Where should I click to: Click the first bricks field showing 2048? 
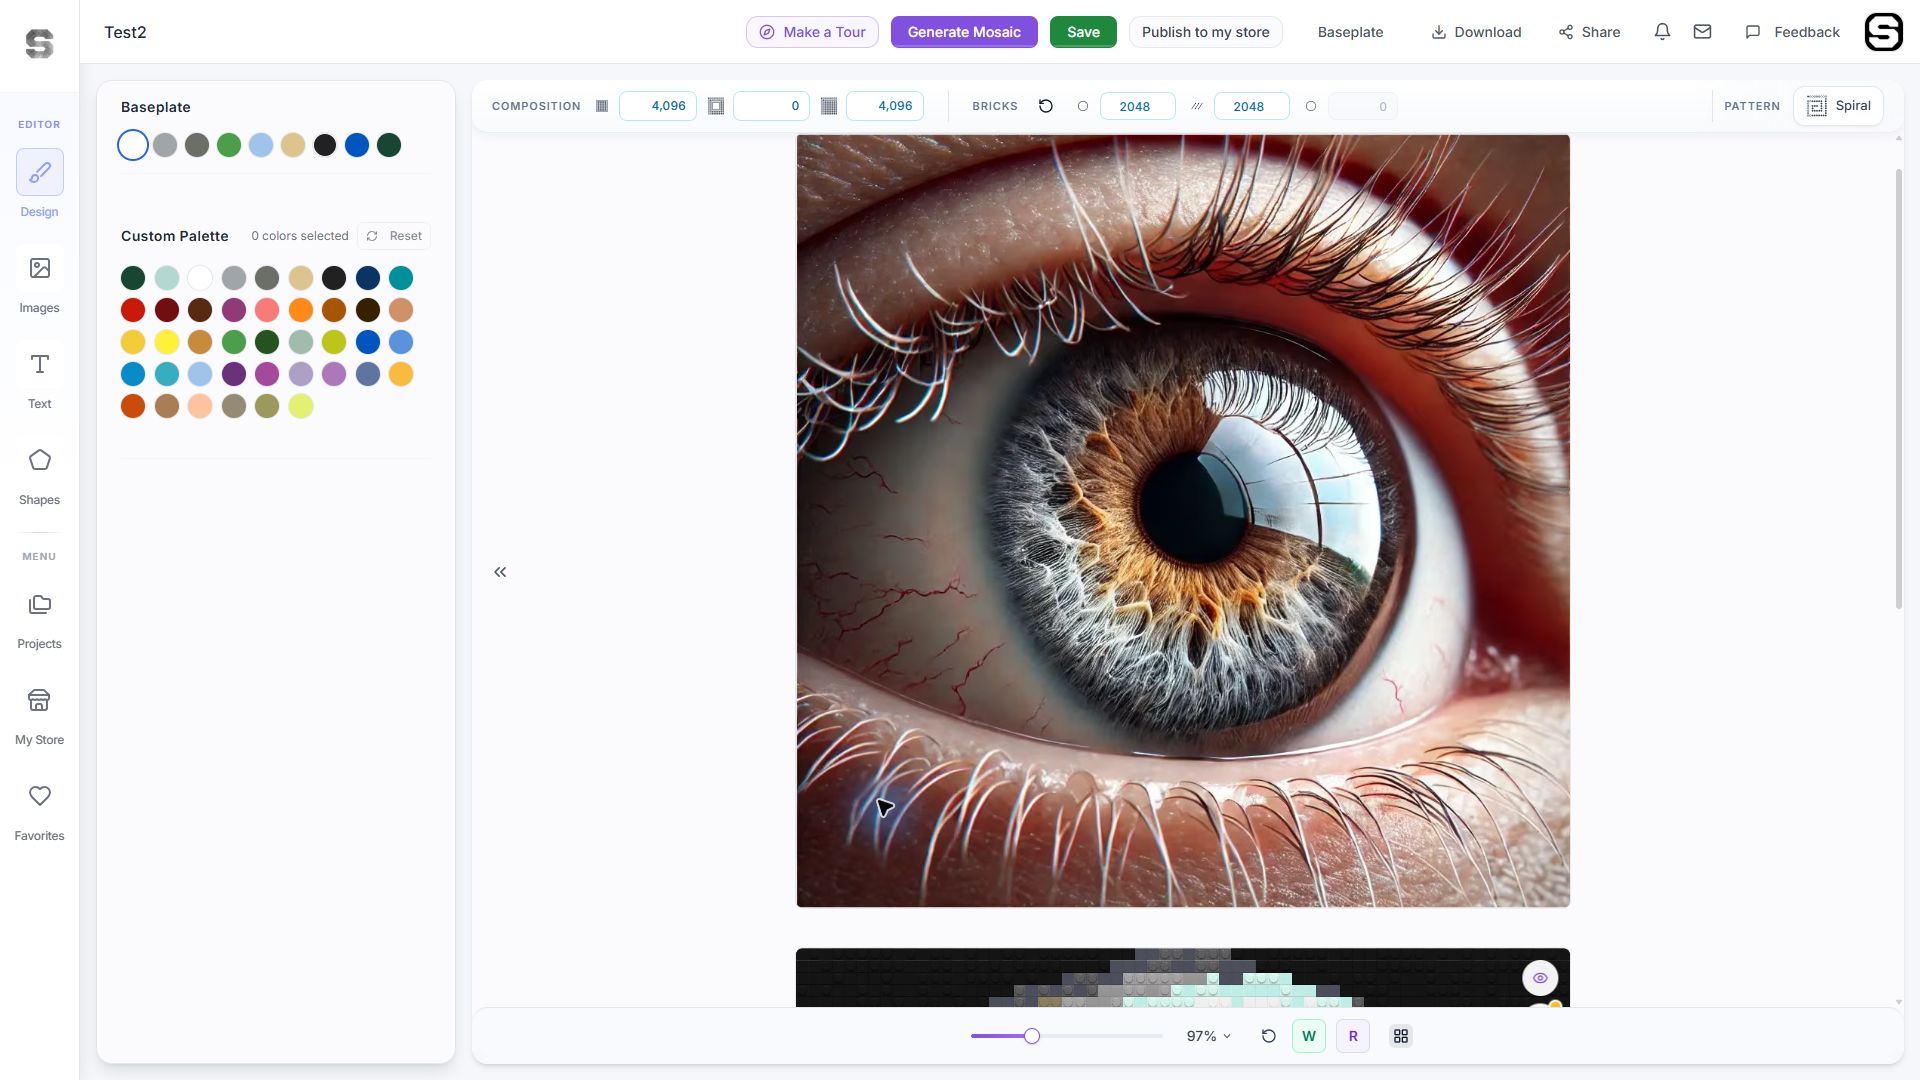(x=1137, y=106)
